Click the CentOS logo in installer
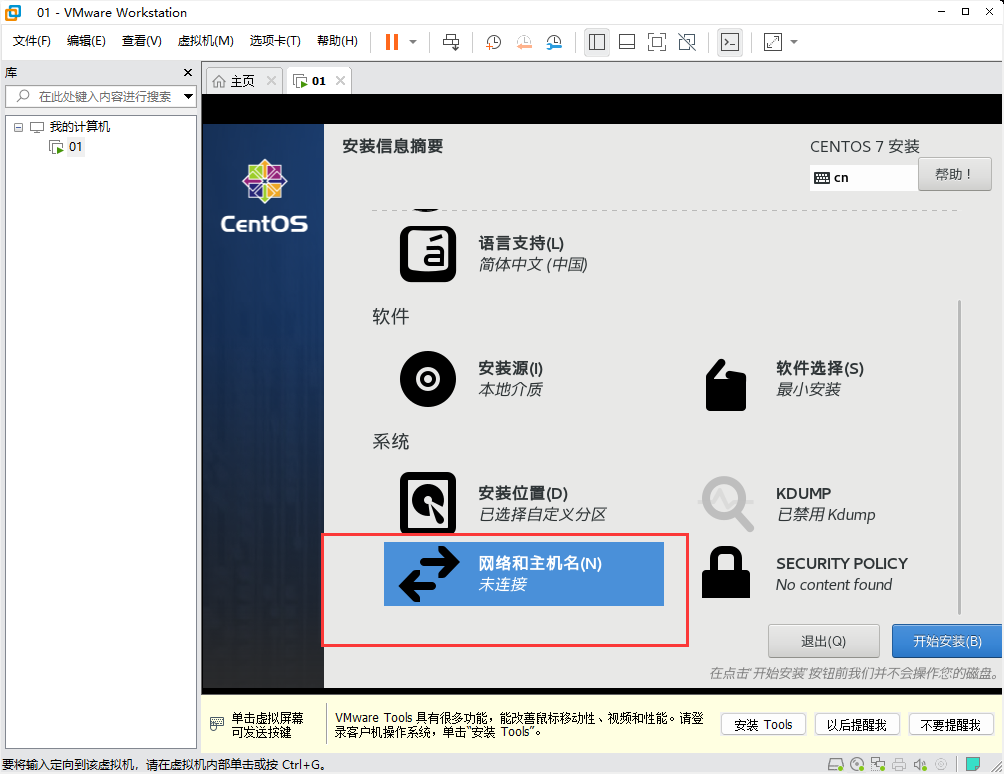Screen dimensions: 1004x774 pyautogui.click(x=264, y=197)
